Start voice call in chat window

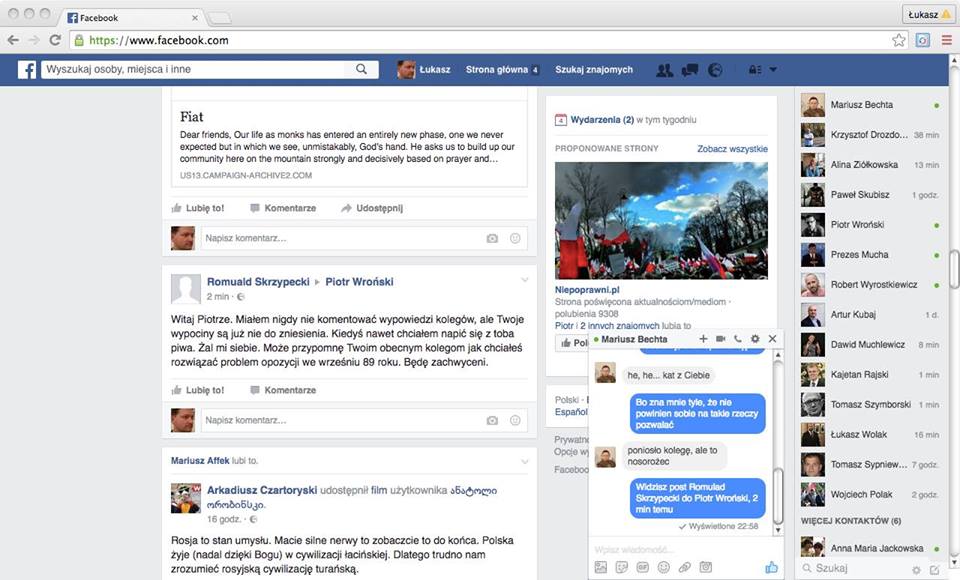(x=737, y=339)
